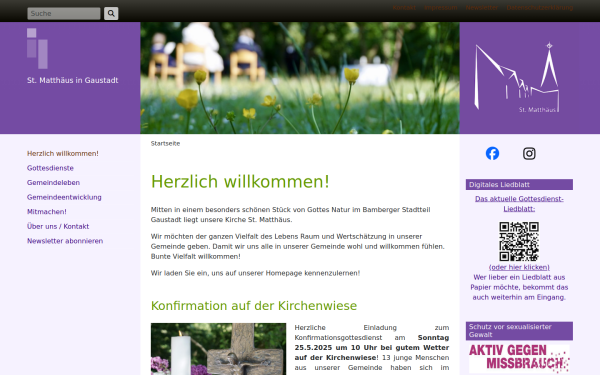This screenshot has height=375, width=600.
Task: Click the (oder hier klicken) link
Action: (519, 267)
